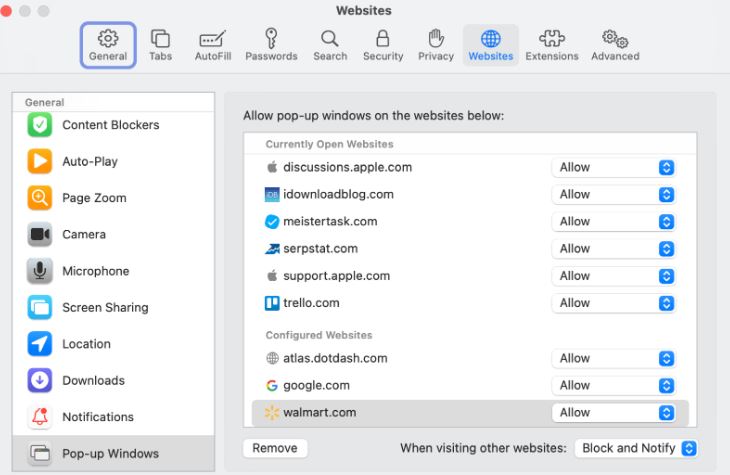Close the Websites preferences window
The height and width of the screenshot is (475, 730).
(6, 10)
